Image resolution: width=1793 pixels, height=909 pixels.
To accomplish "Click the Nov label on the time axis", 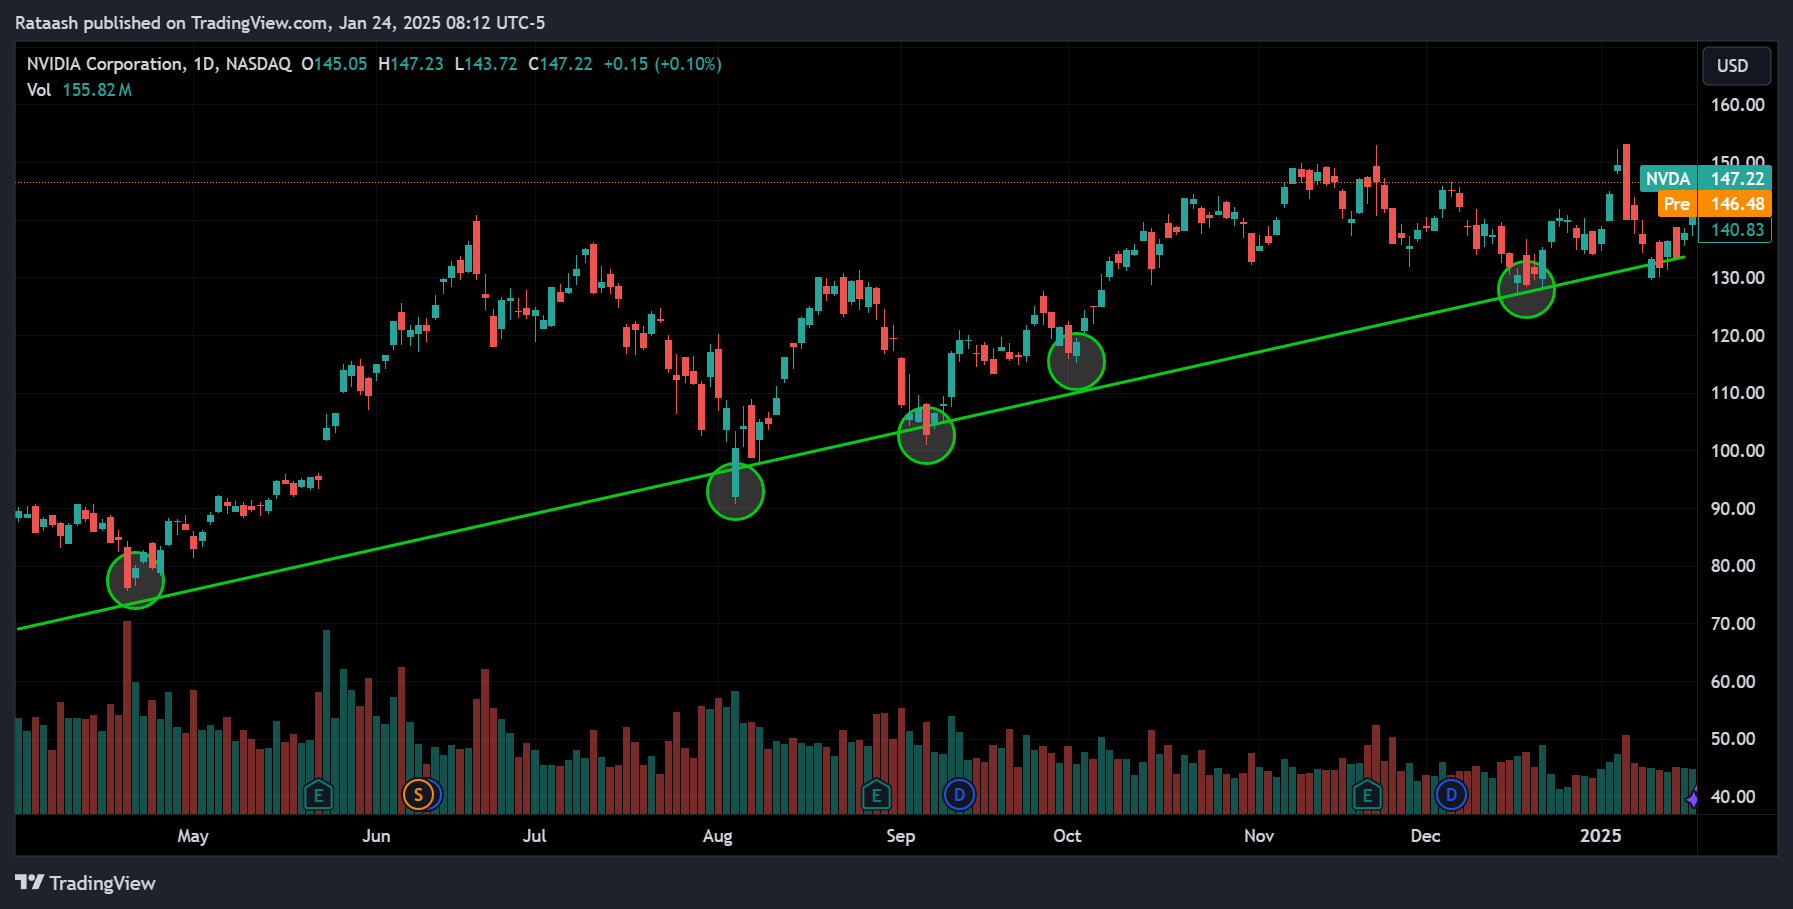I will [1259, 836].
